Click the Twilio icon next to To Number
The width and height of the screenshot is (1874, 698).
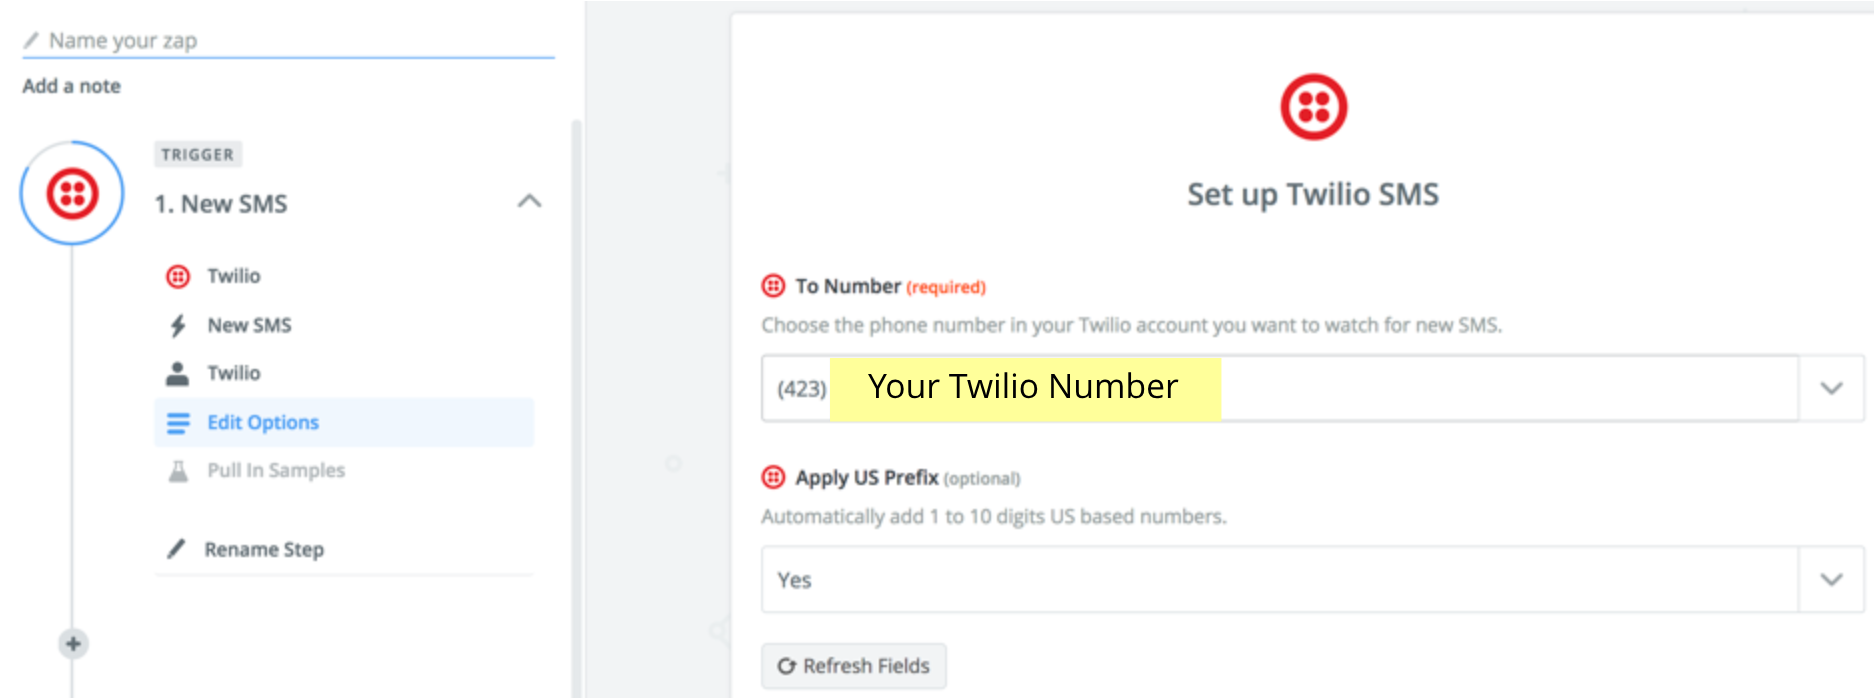coord(773,286)
